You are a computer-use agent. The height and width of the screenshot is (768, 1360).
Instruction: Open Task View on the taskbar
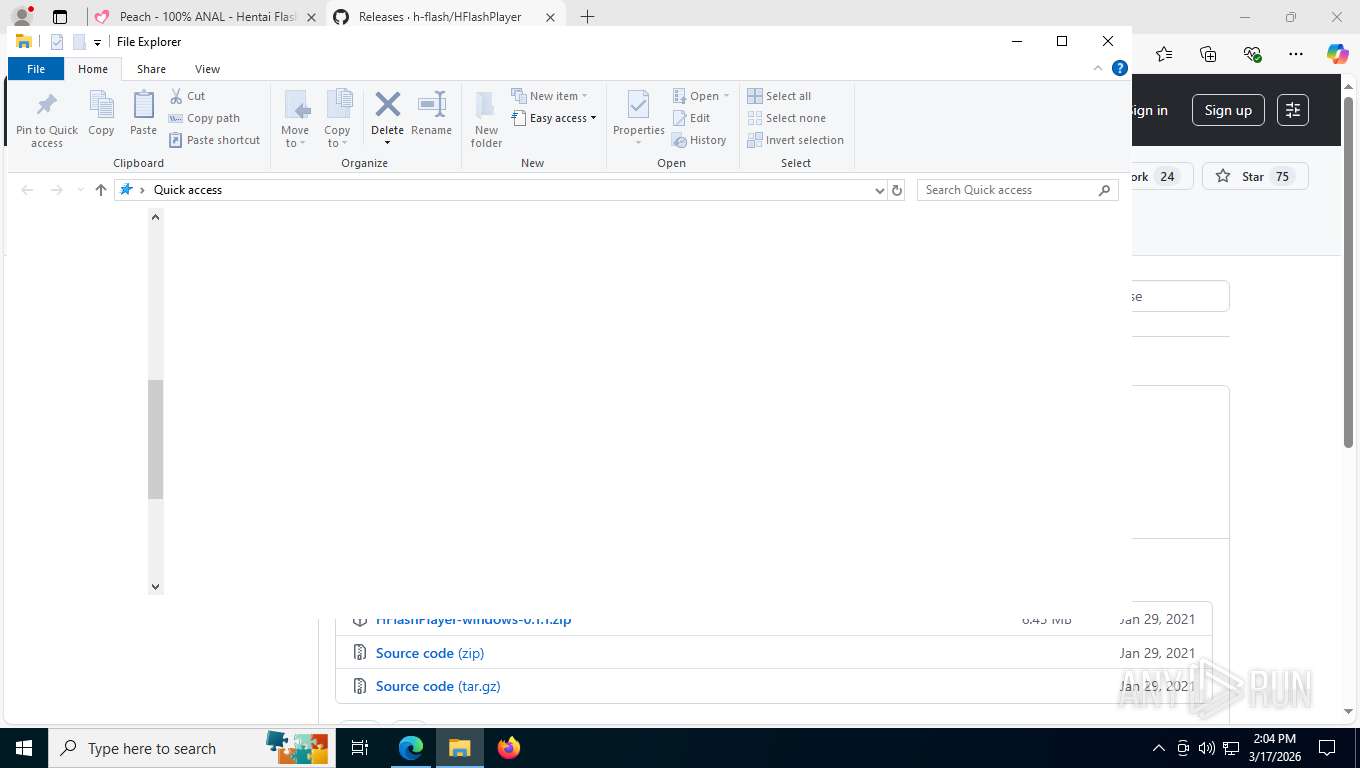(x=360, y=748)
